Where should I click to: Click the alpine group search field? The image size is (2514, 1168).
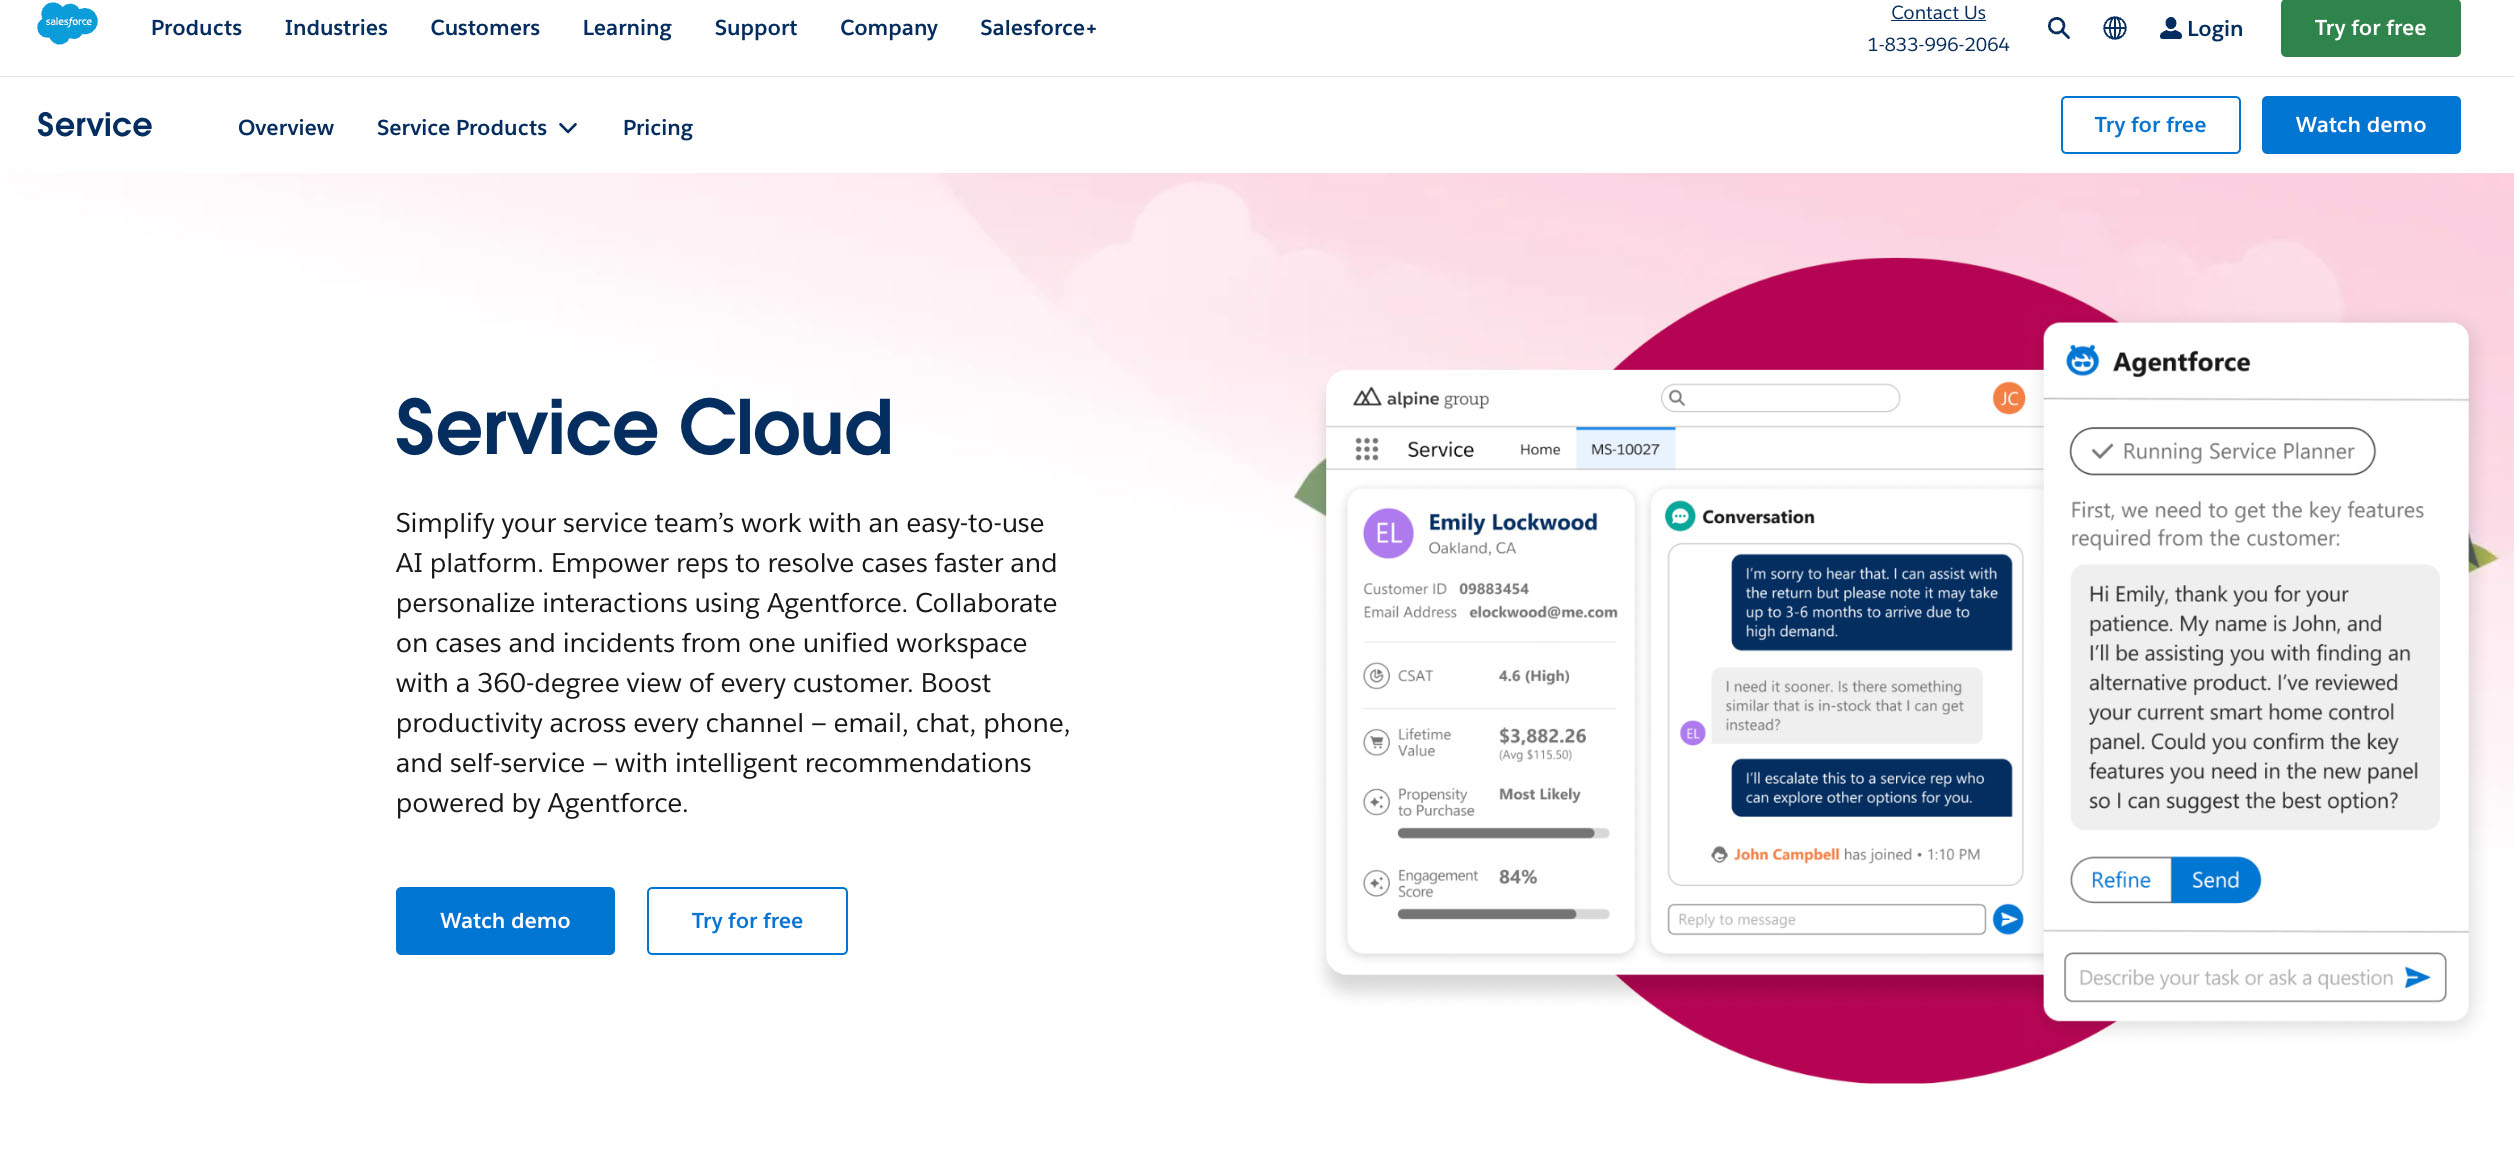(x=1780, y=397)
